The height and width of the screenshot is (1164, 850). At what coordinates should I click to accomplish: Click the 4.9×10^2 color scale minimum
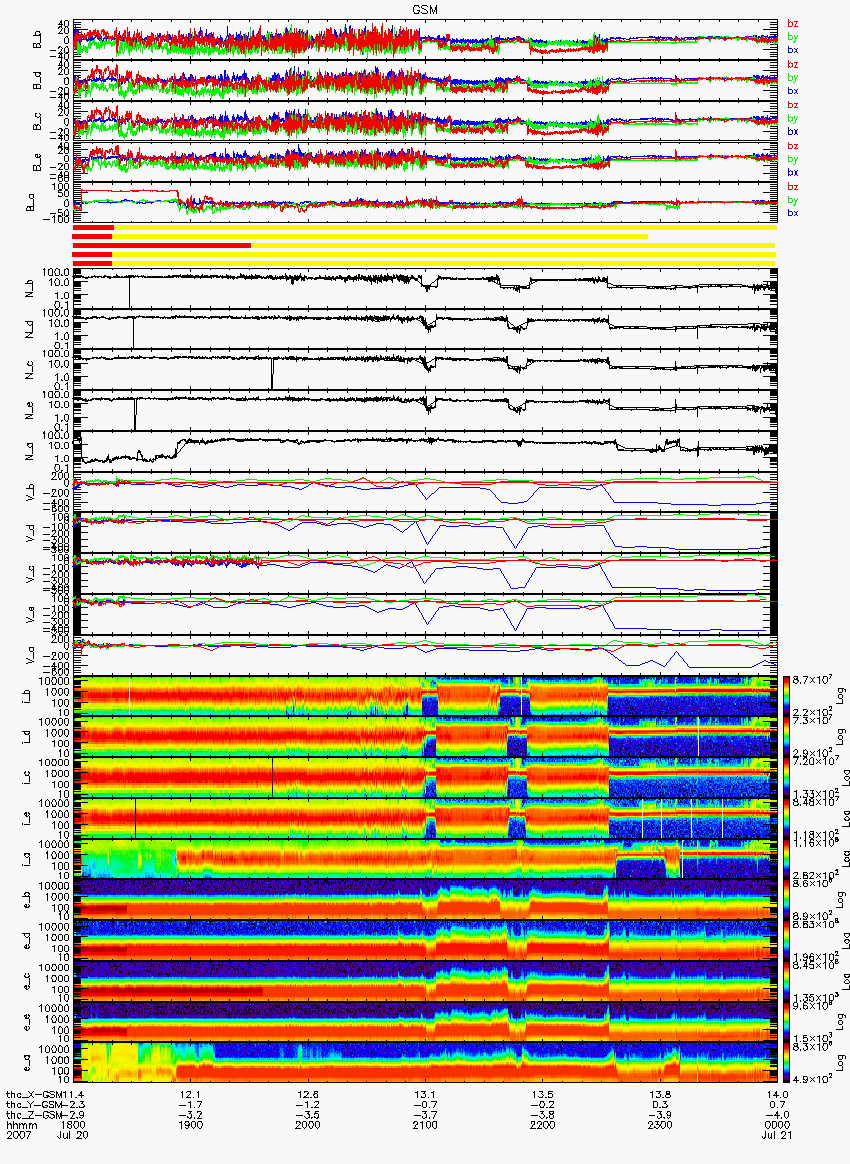point(811,1079)
